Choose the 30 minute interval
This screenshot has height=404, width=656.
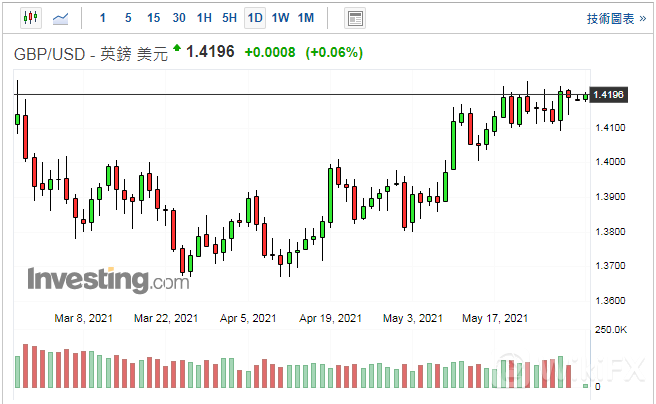(179, 18)
